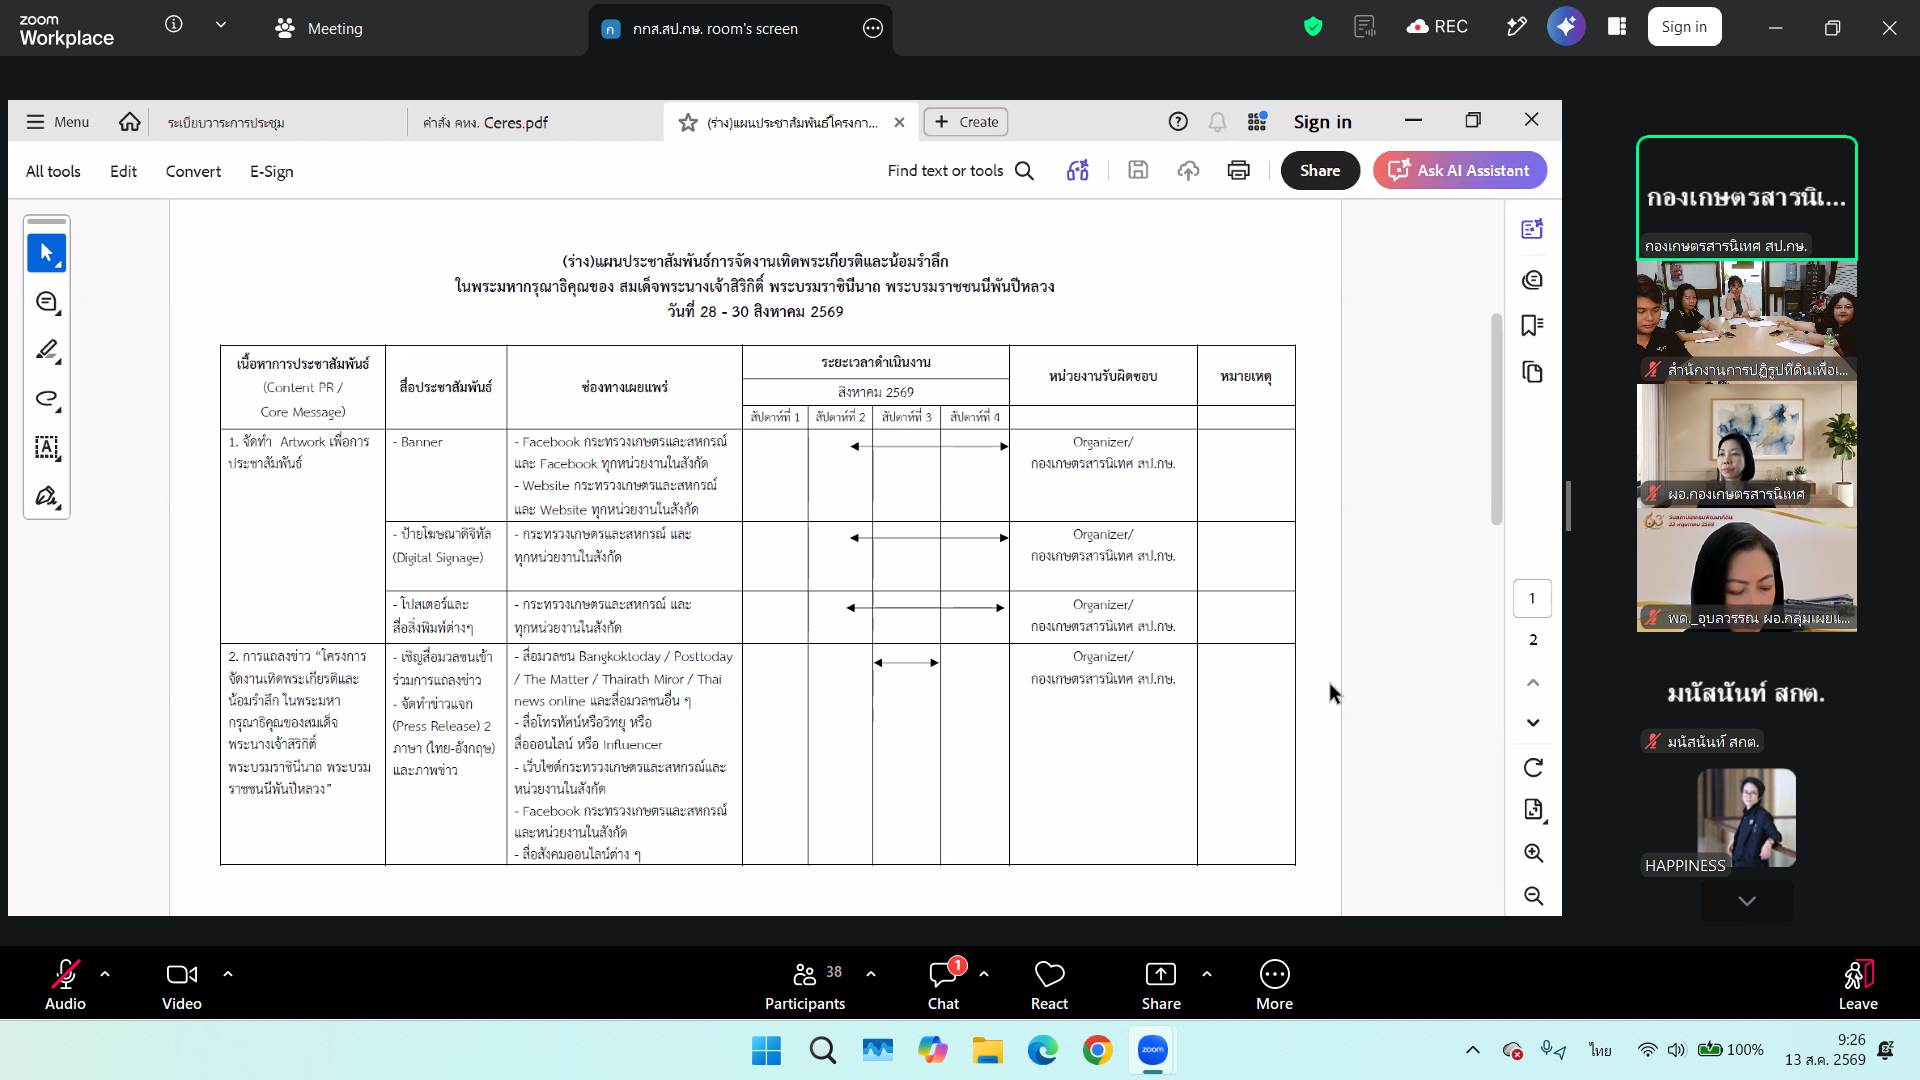Viewport: 1920px width, 1080px height.
Task: Select the freehand draw tool
Action: click(46, 399)
